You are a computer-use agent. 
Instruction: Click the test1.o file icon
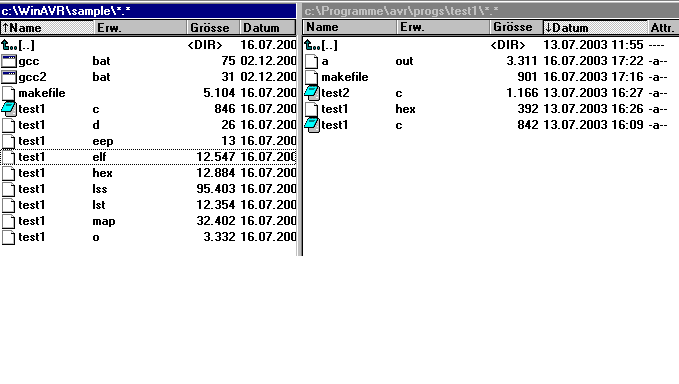point(9,237)
